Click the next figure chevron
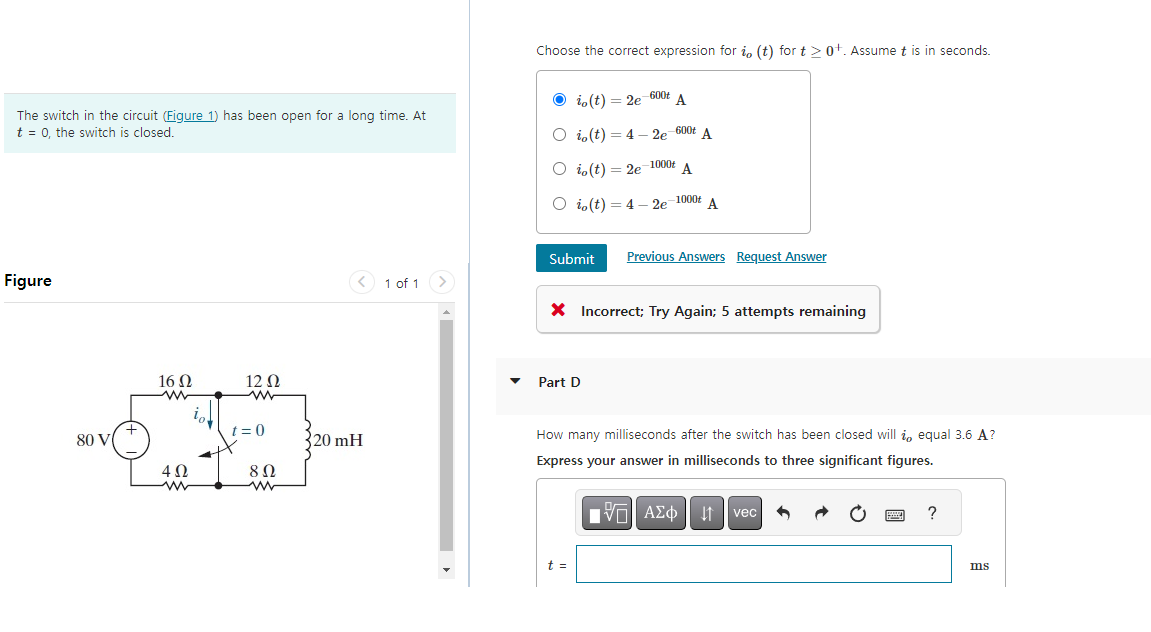The height and width of the screenshot is (632, 1151). pyautogui.click(x=442, y=282)
